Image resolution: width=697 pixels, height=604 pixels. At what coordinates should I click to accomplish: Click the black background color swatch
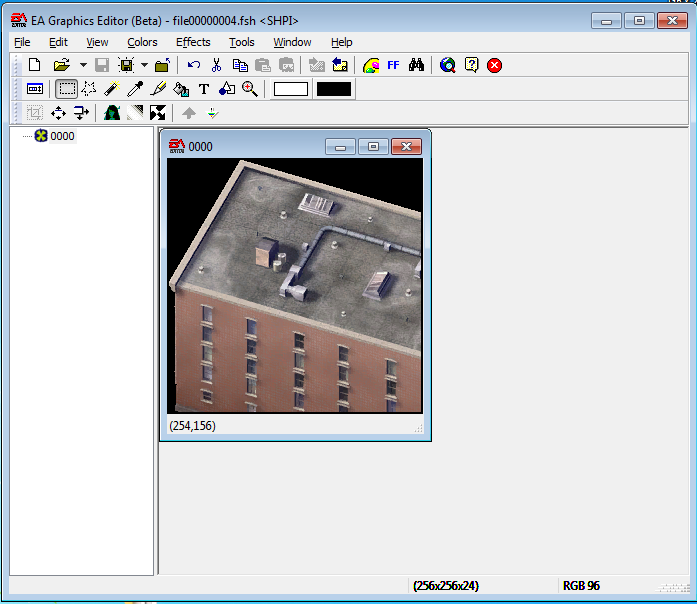334,89
